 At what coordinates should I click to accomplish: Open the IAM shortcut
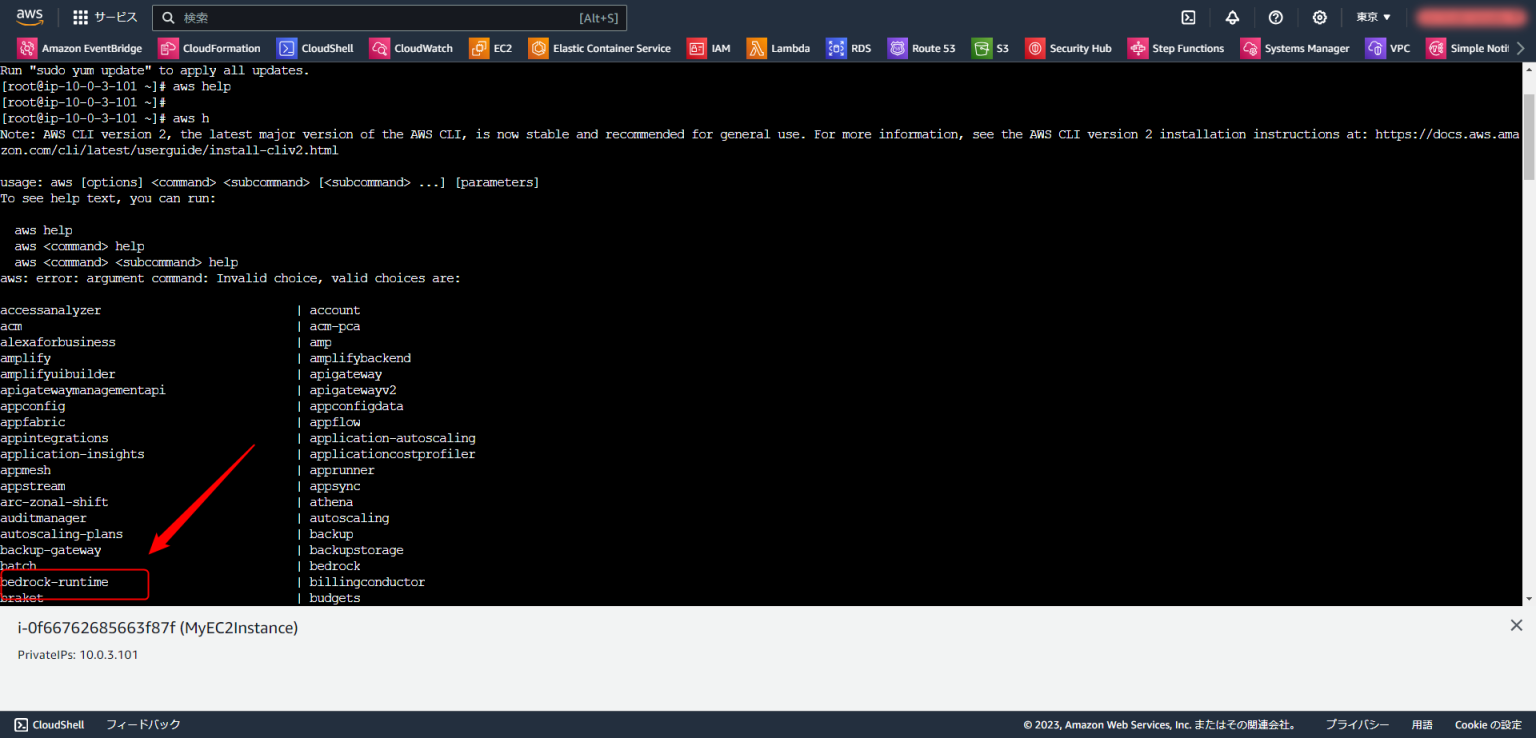tap(709, 48)
